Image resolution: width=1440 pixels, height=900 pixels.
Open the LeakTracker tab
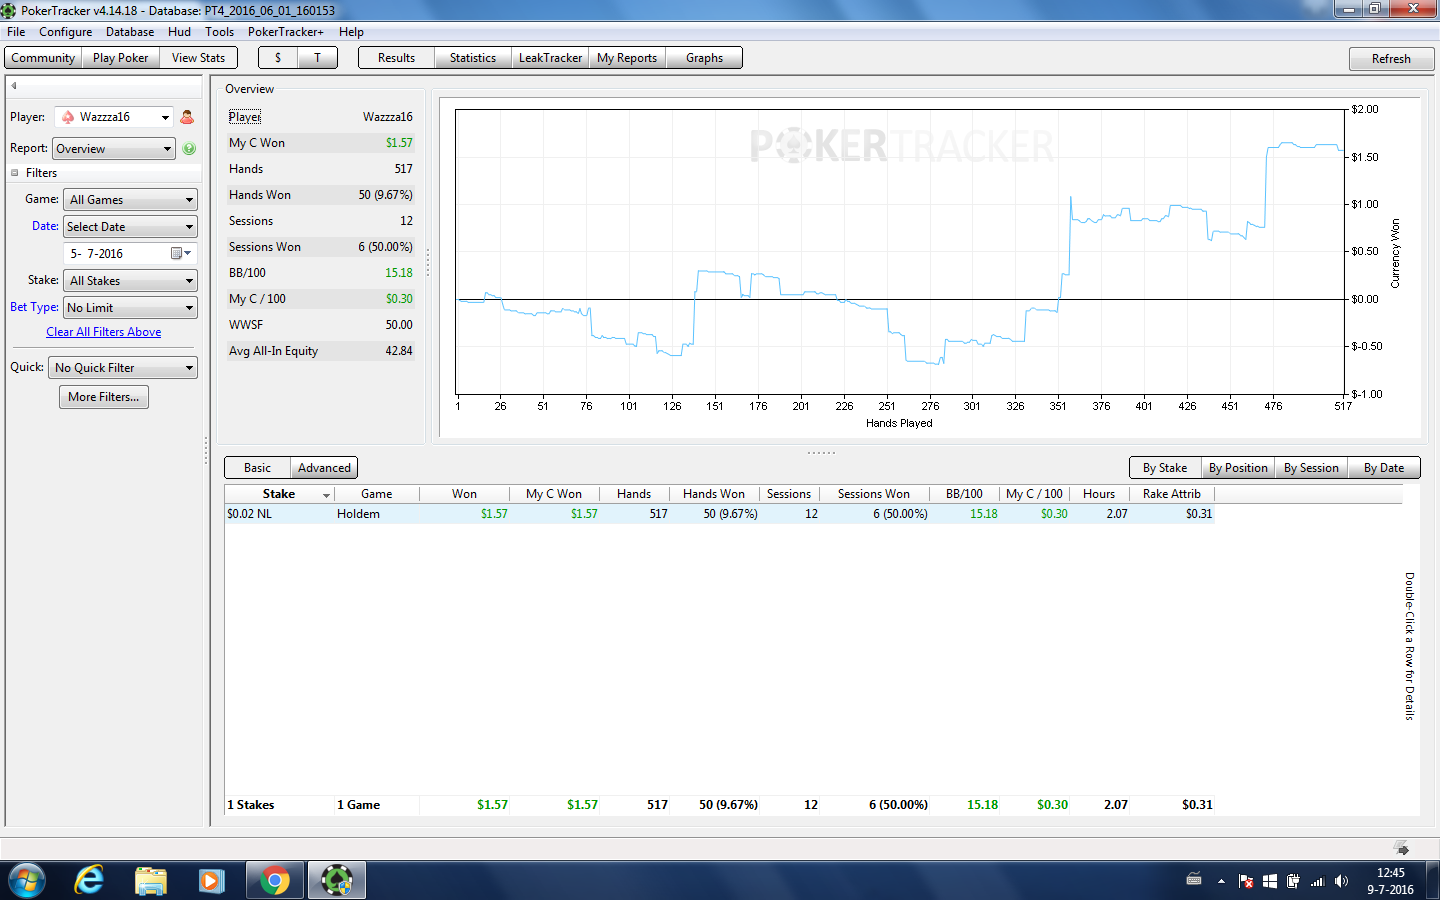550,58
